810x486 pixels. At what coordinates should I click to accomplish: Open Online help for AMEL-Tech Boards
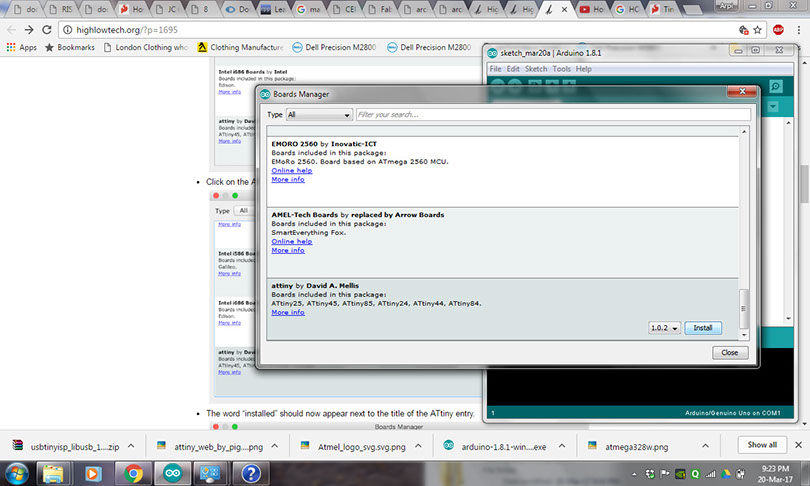[292, 241]
